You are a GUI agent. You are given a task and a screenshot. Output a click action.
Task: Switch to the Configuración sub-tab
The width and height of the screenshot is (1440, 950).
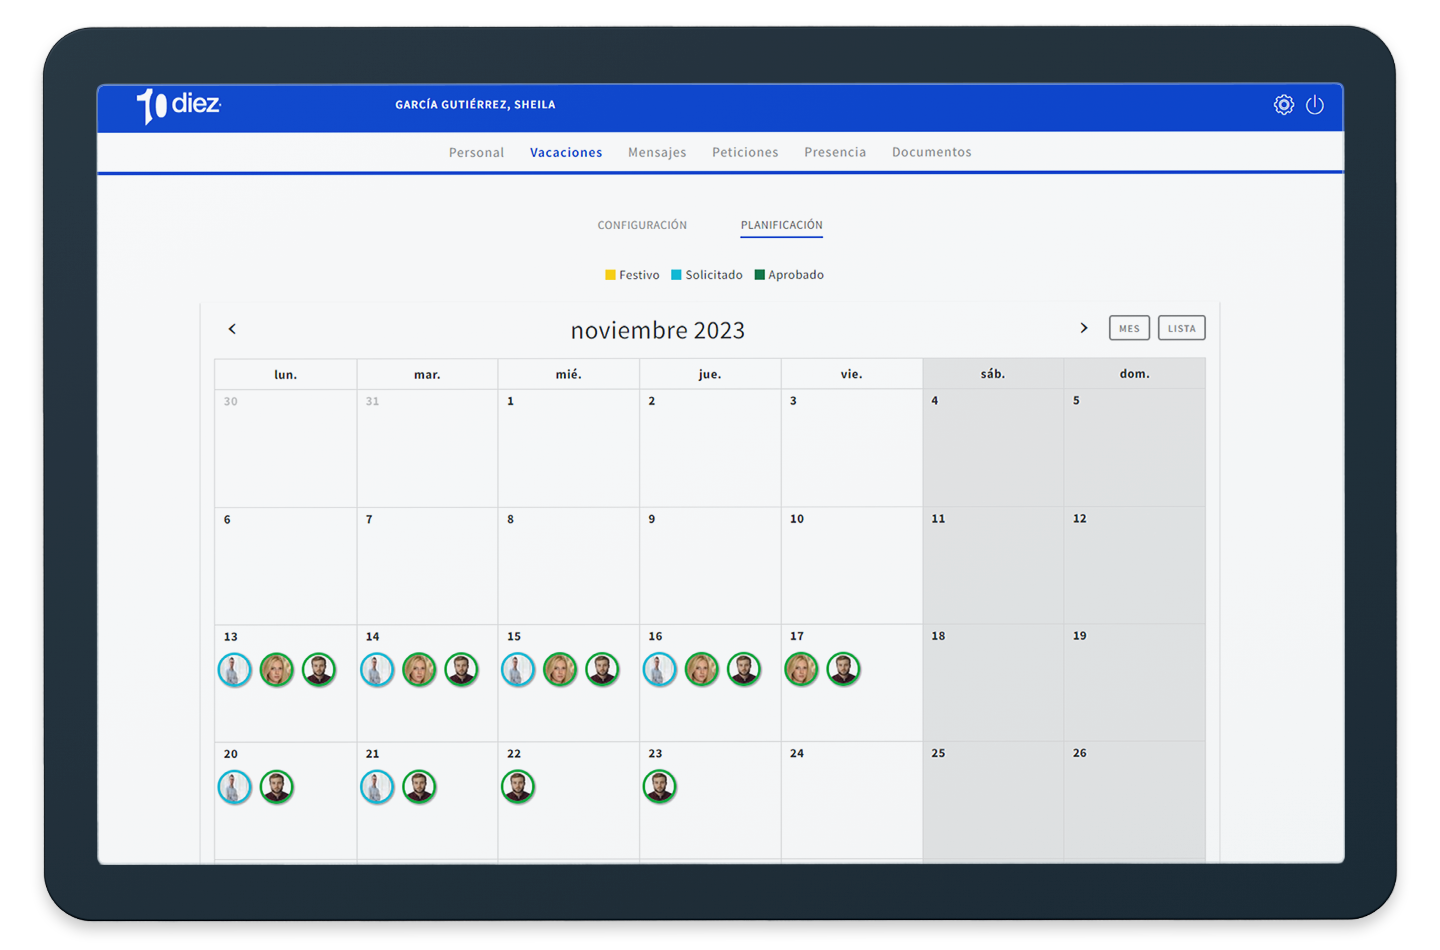pos(642,225)
